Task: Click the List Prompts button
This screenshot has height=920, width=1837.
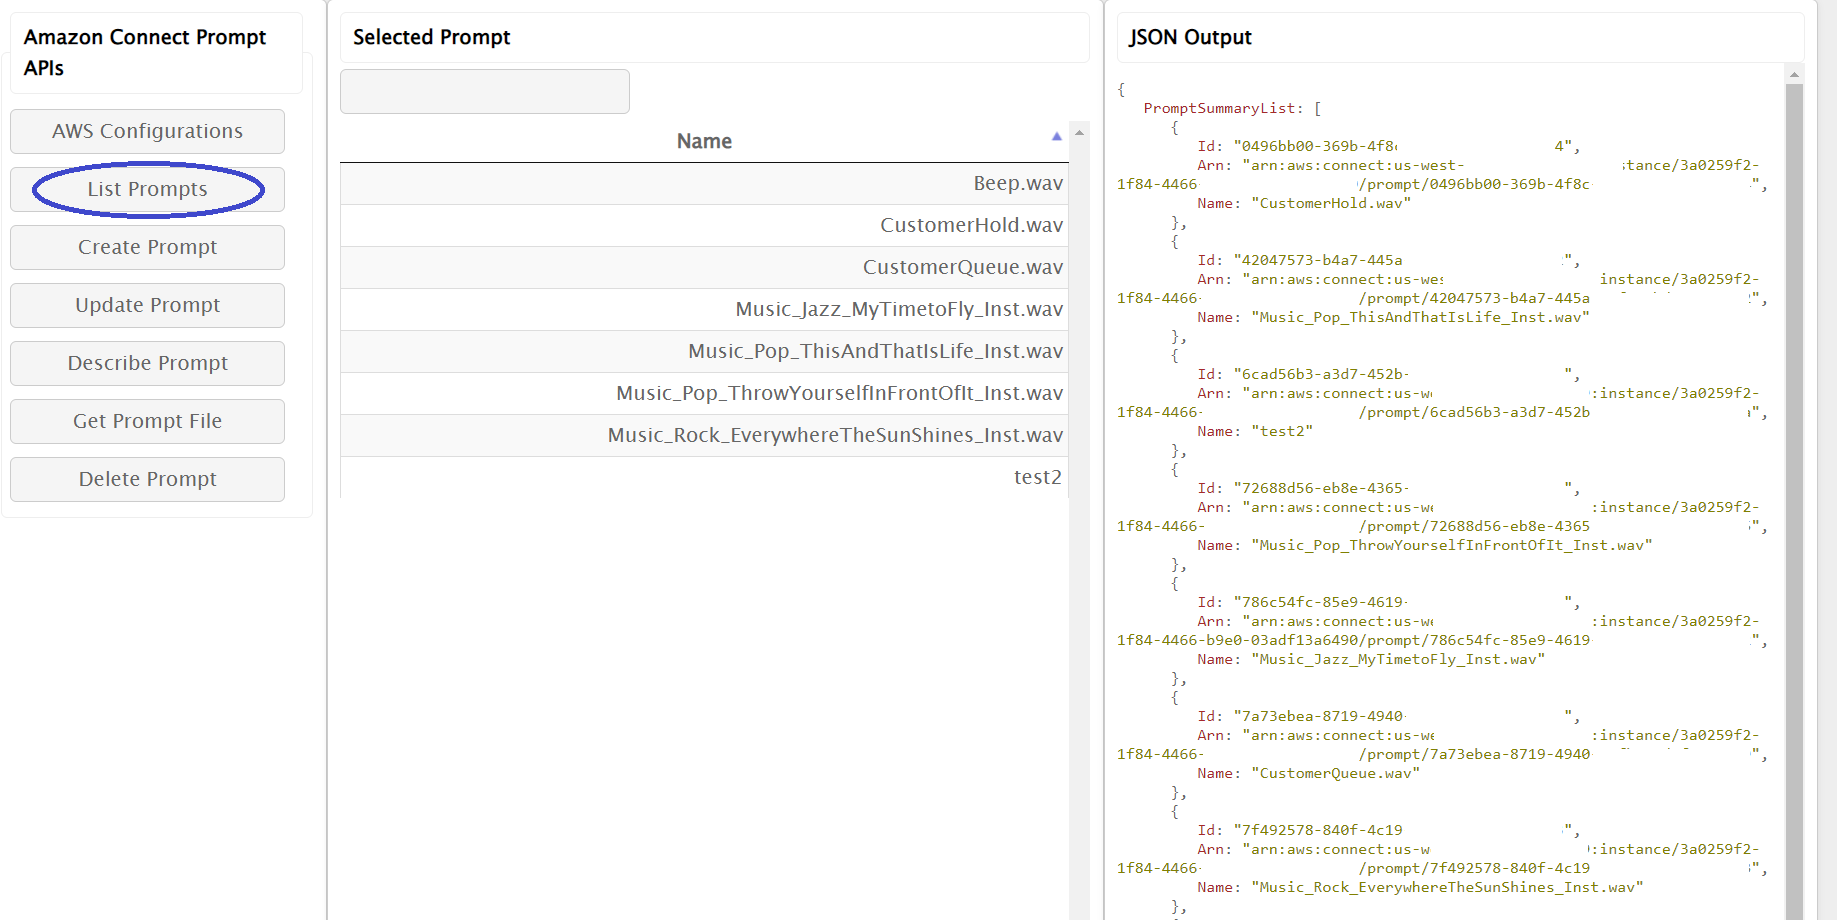Action: click(x=147, y=189)
